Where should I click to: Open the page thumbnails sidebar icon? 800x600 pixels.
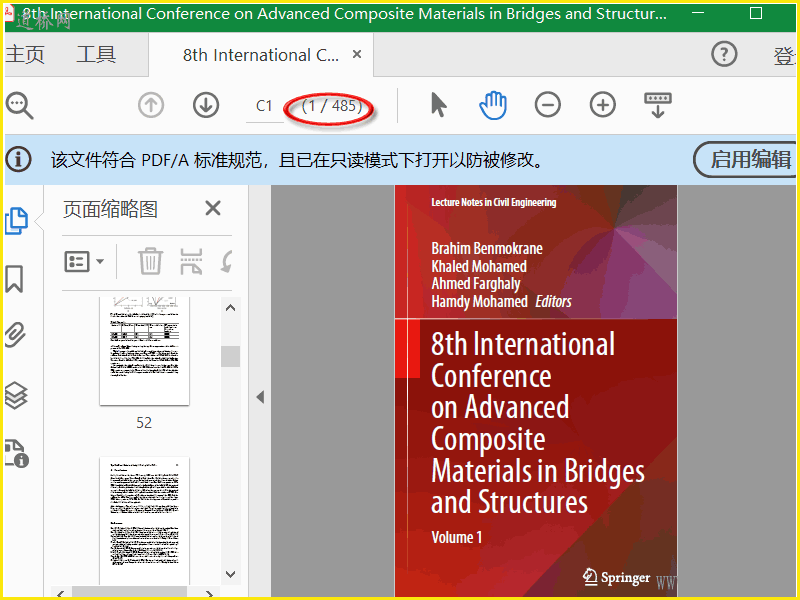[x=16, y=221]
